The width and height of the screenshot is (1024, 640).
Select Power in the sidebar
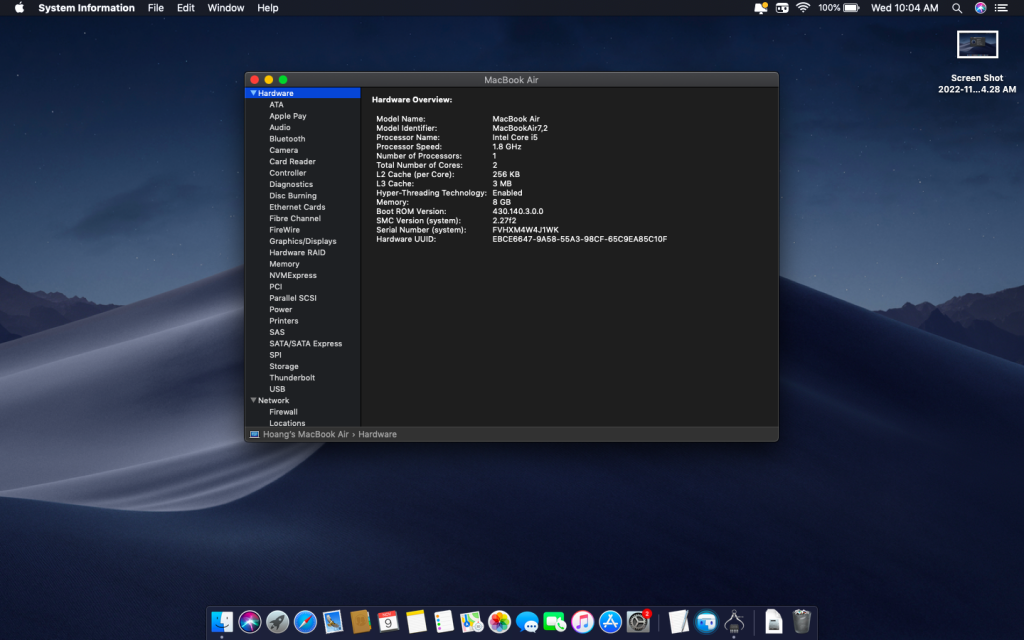tap(280, 310)
